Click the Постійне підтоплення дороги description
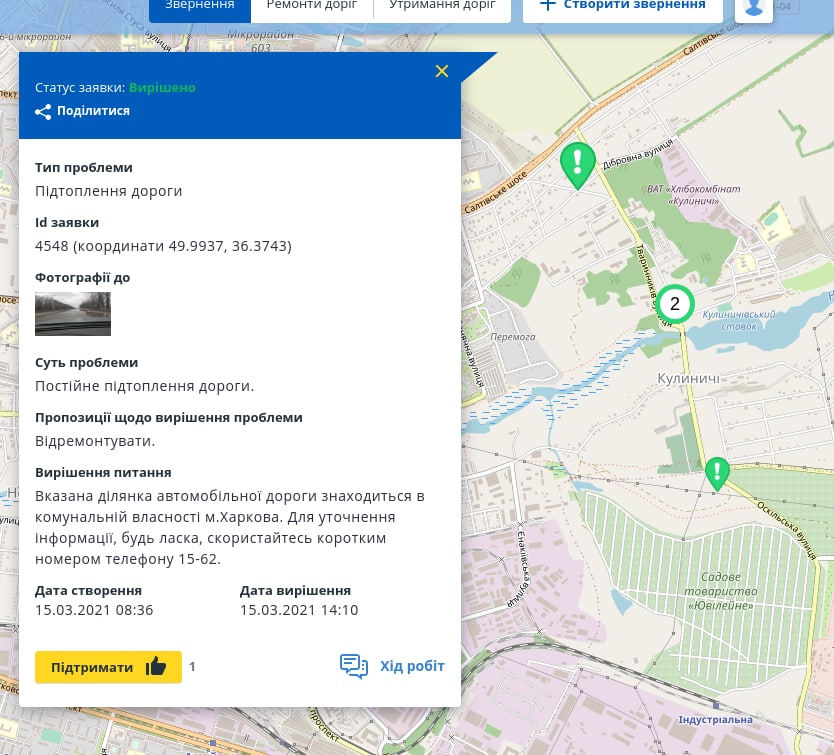The width and height of the screenshot is (834, 755). 145,386
